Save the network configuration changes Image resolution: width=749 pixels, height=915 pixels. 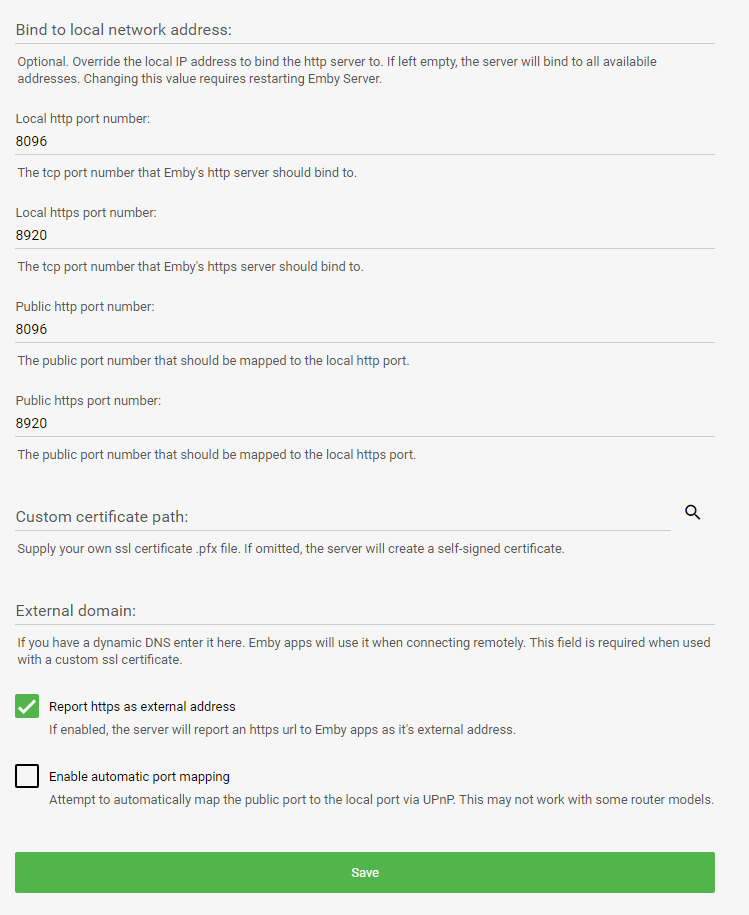coord(365,872)
